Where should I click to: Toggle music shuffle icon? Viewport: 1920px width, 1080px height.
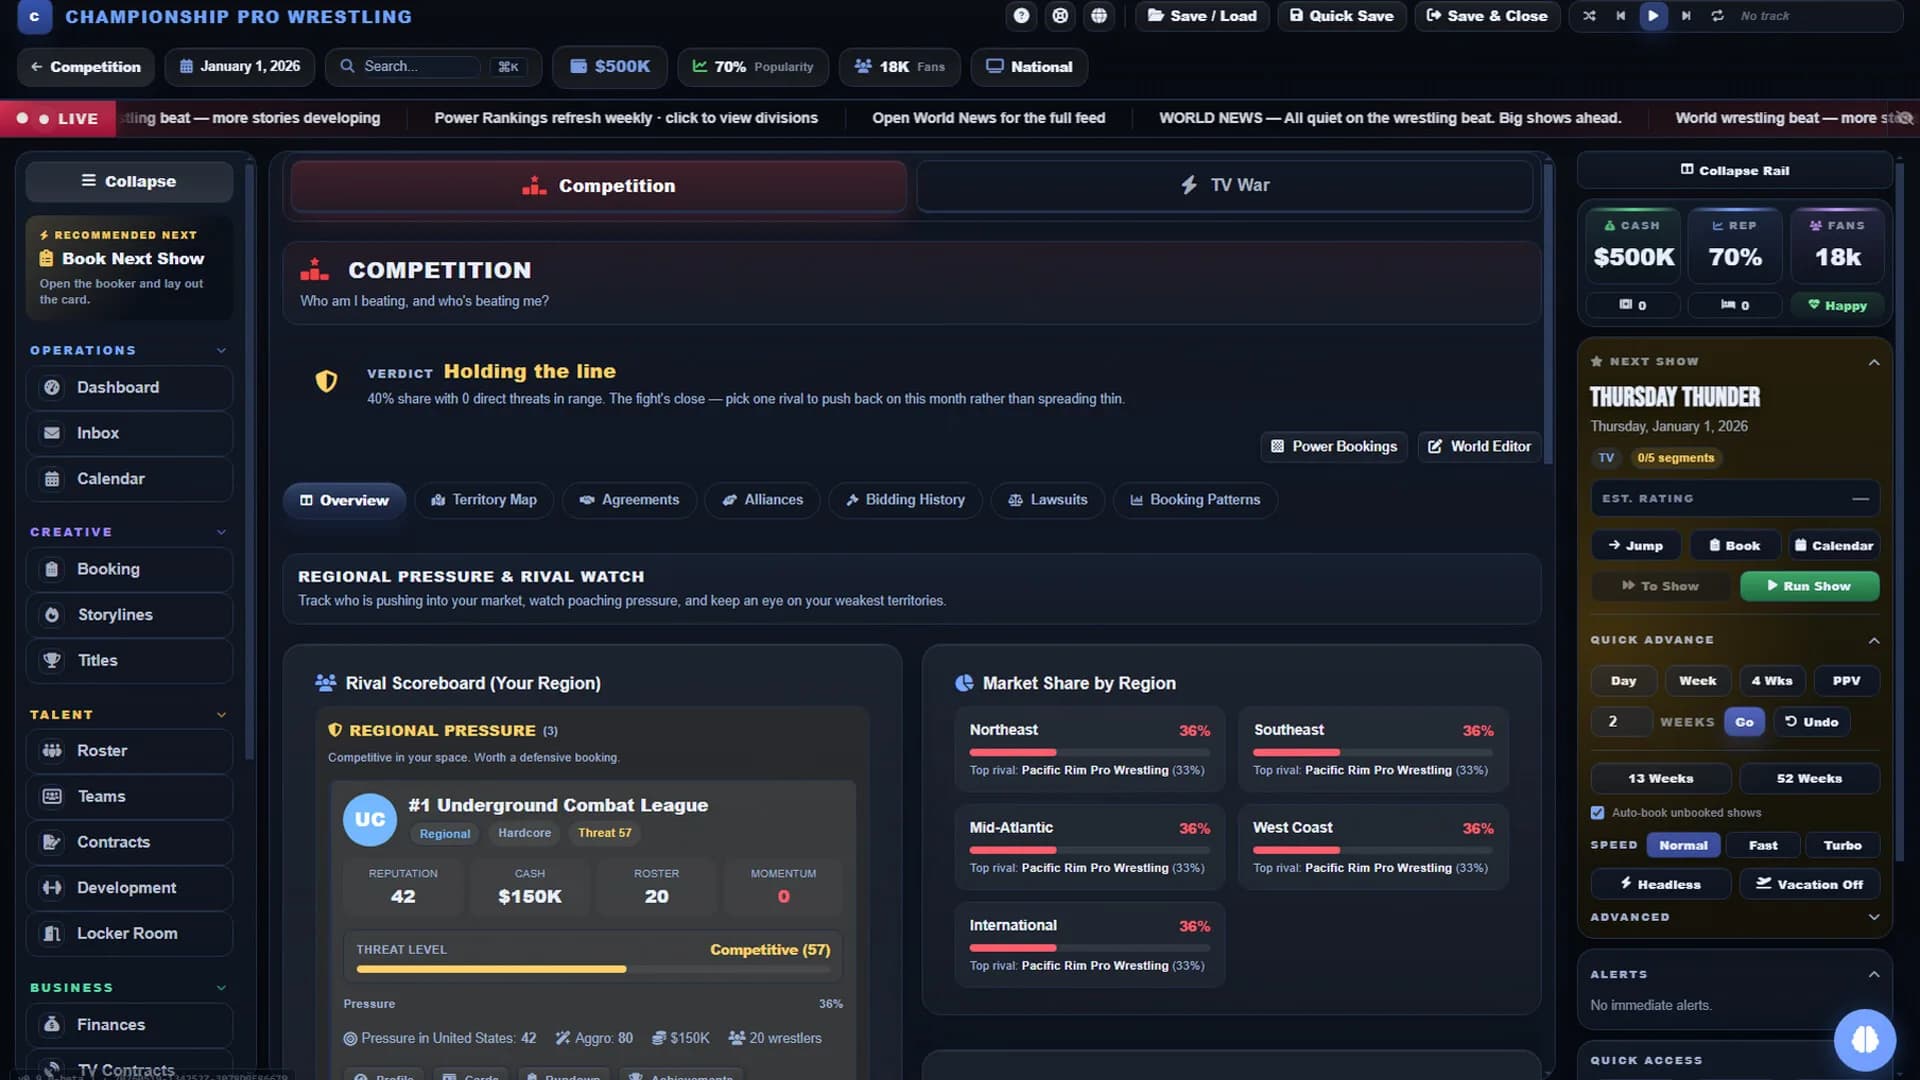[1589, 16]
